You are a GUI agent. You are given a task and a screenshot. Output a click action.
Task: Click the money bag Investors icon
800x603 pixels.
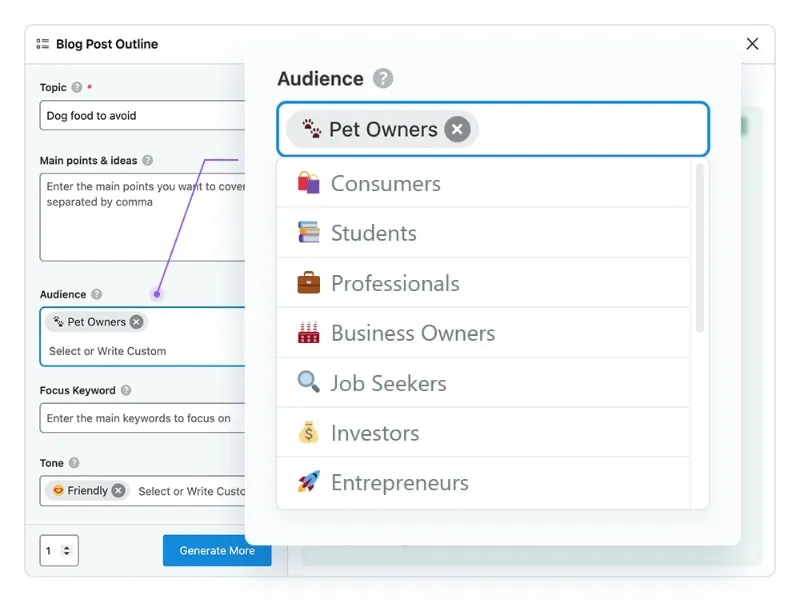pyautogui.click(x=309, y=432)
